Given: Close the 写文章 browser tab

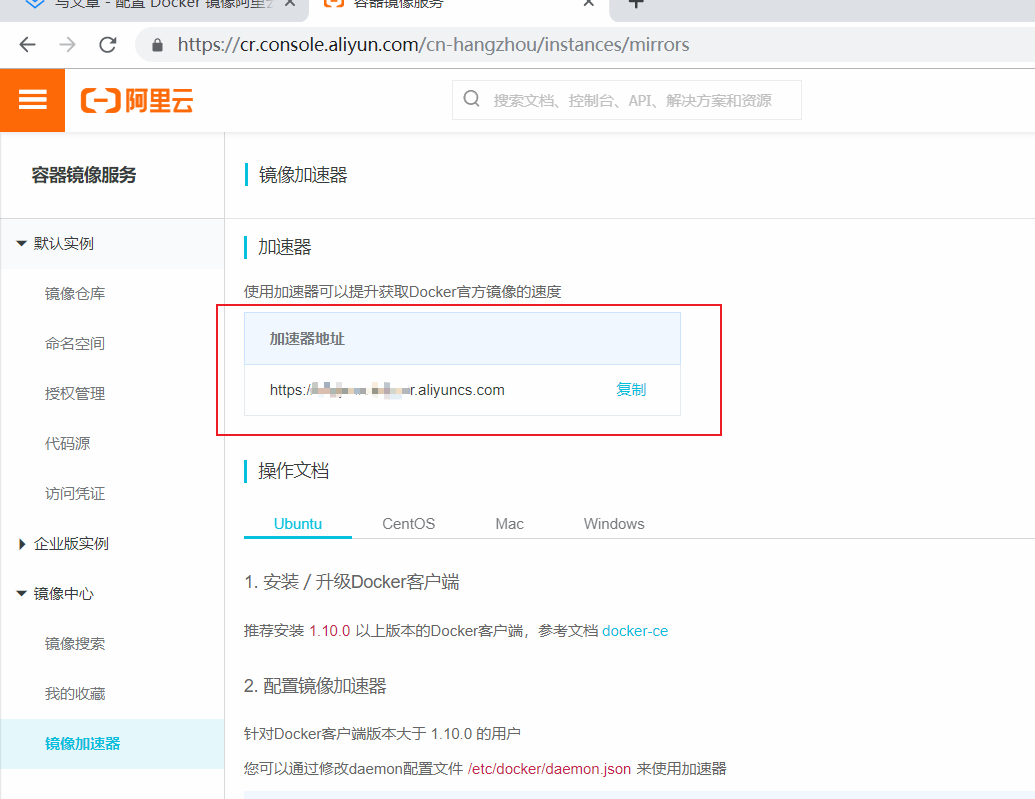Looking at the screenshot, I should pyautogui.click(x=290, y=3).
